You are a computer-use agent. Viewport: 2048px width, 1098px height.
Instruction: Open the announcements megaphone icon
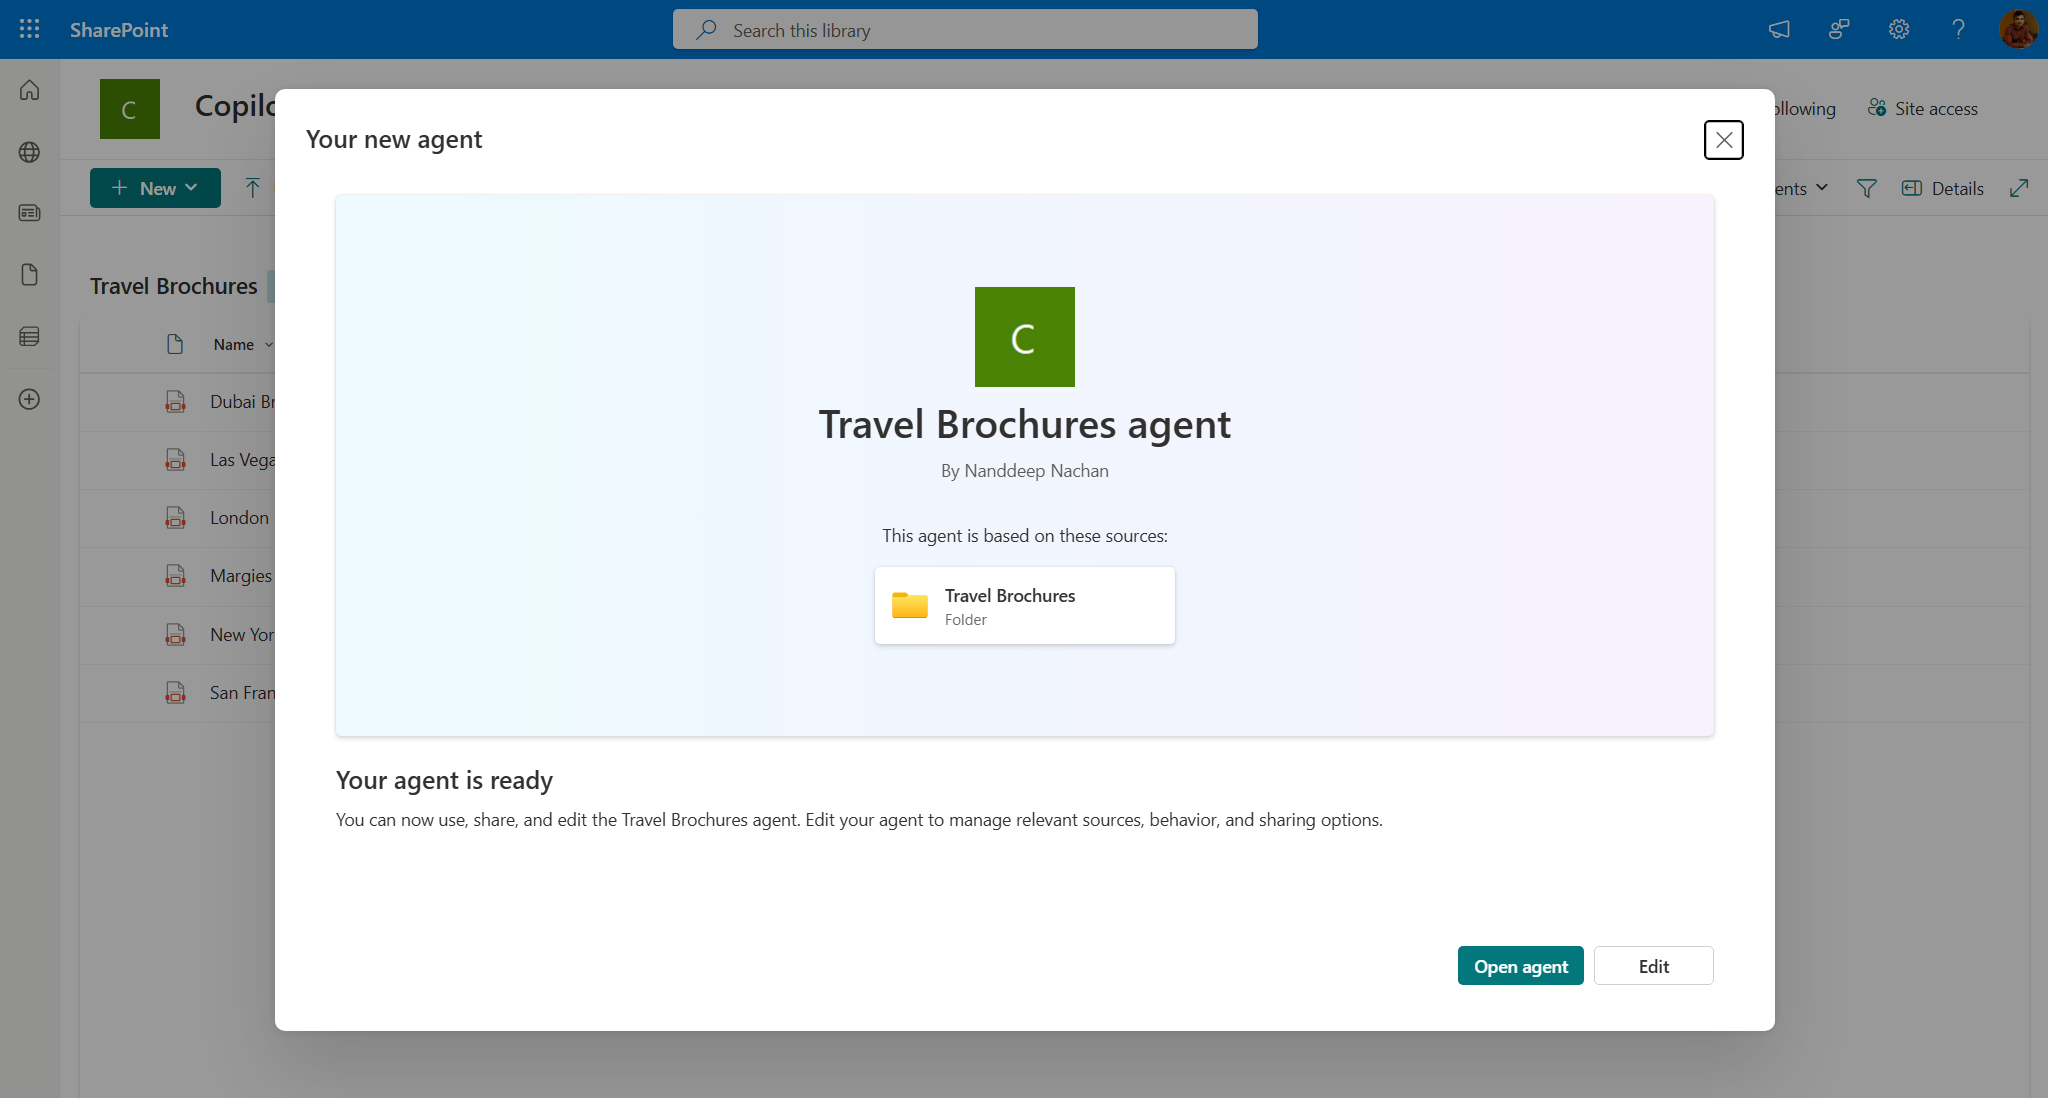tap(1780, 29)
